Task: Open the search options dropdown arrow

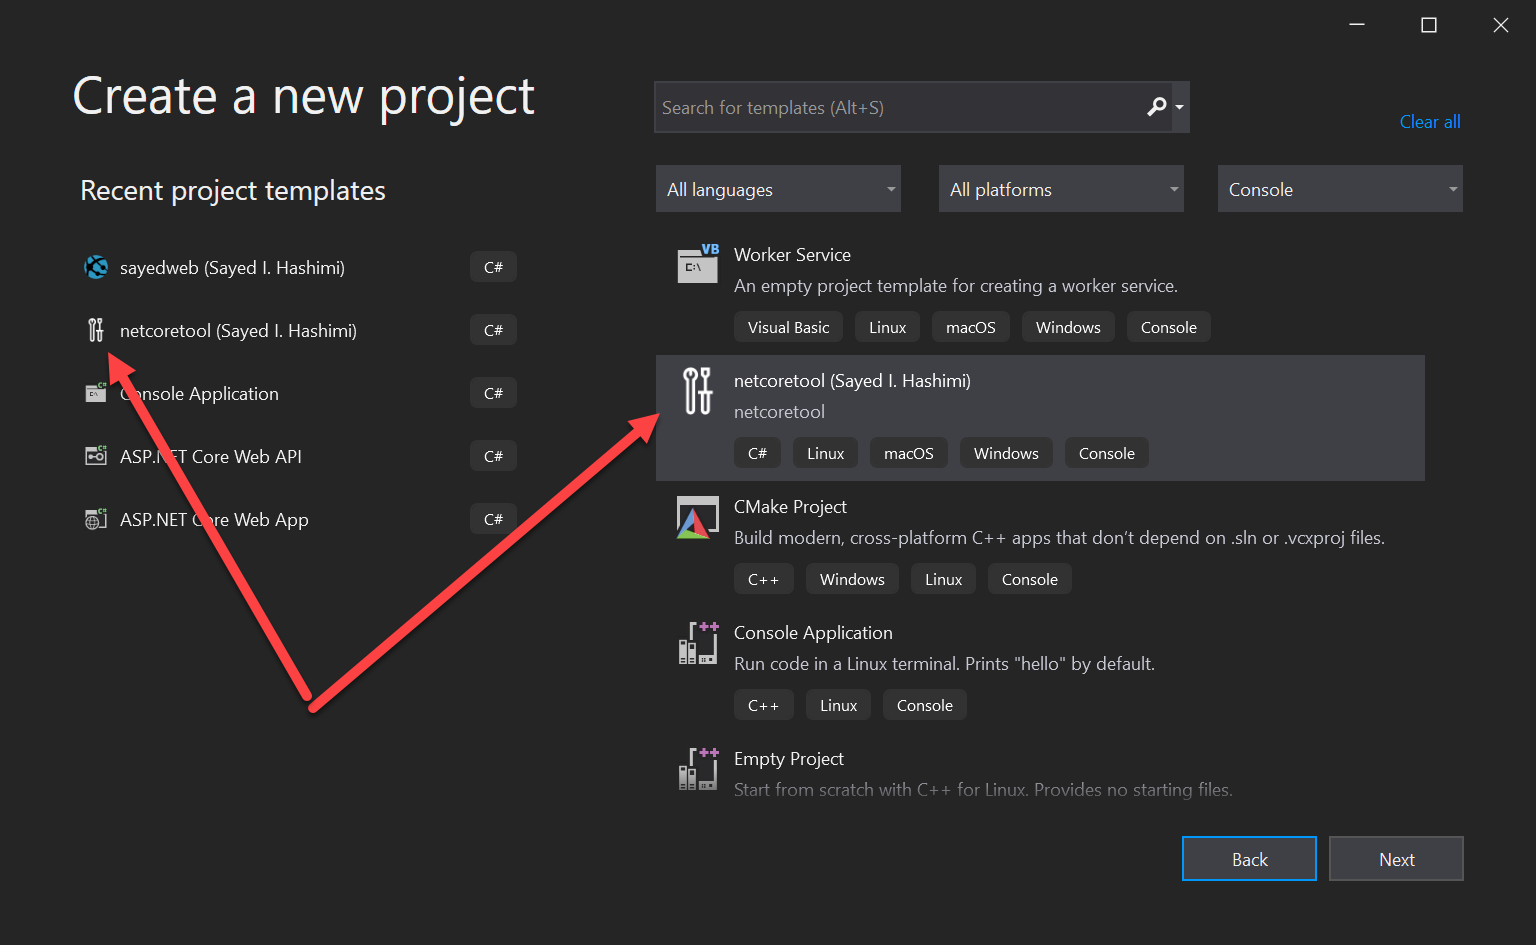Action: 1180,107
